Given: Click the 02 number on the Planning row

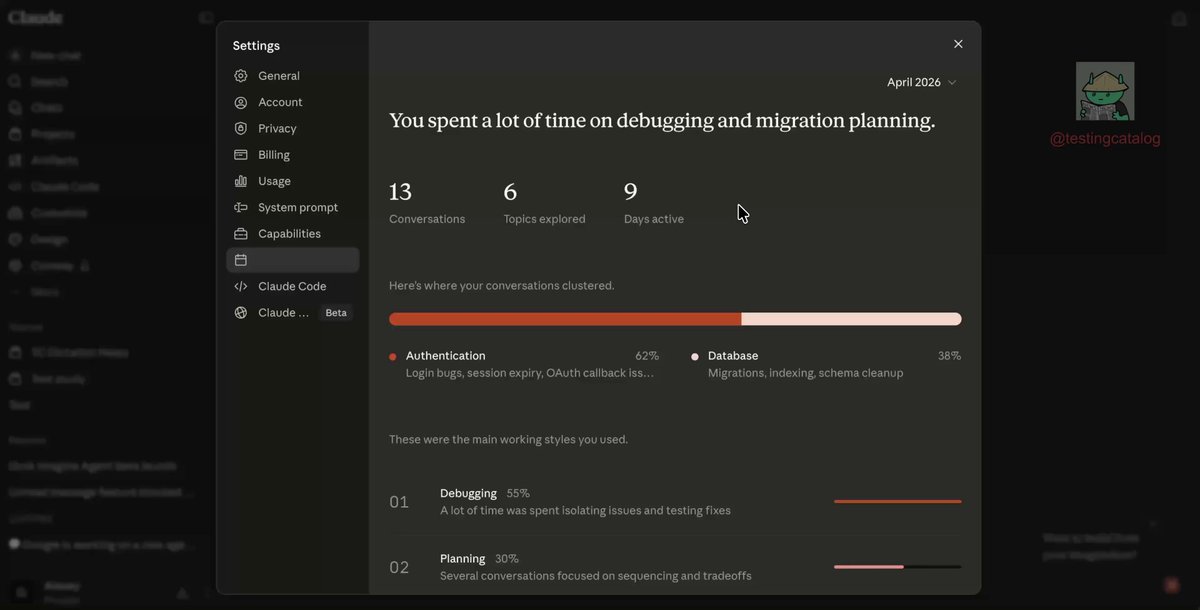Looking at the screenshot, I should (399, 568).
